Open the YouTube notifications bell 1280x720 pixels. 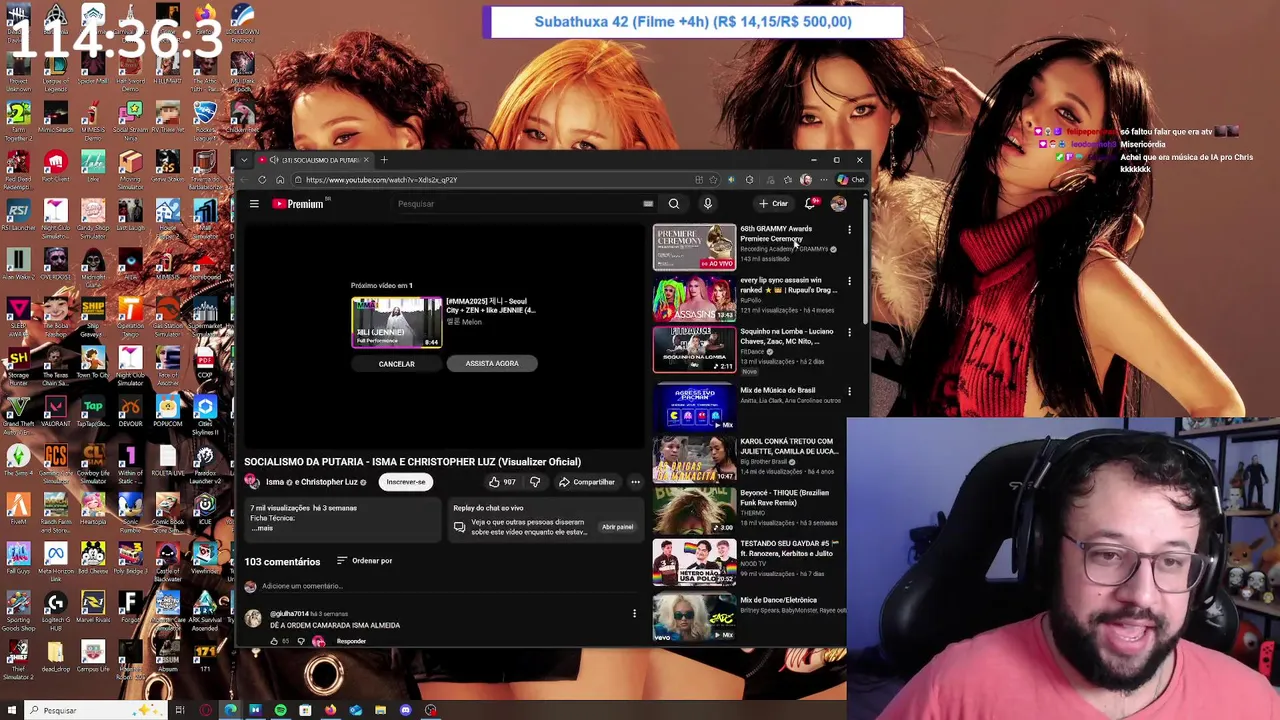811,204
